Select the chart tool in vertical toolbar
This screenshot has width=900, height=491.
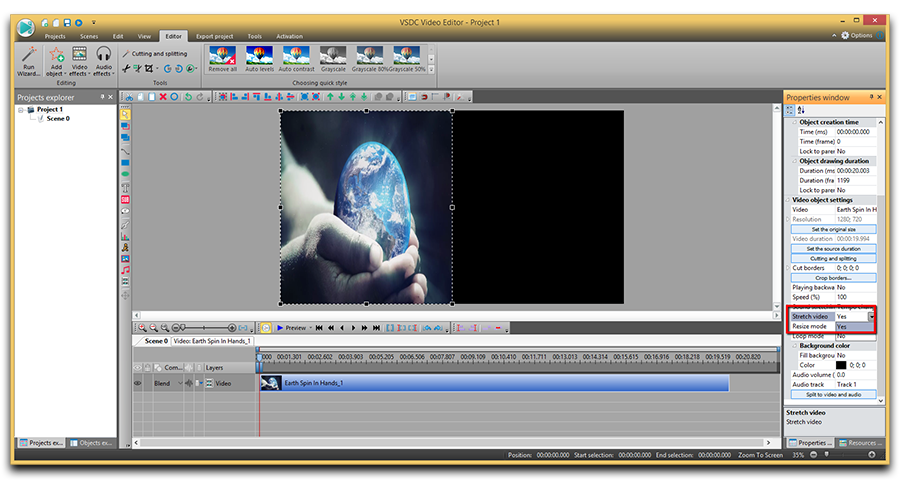point(125,236)
